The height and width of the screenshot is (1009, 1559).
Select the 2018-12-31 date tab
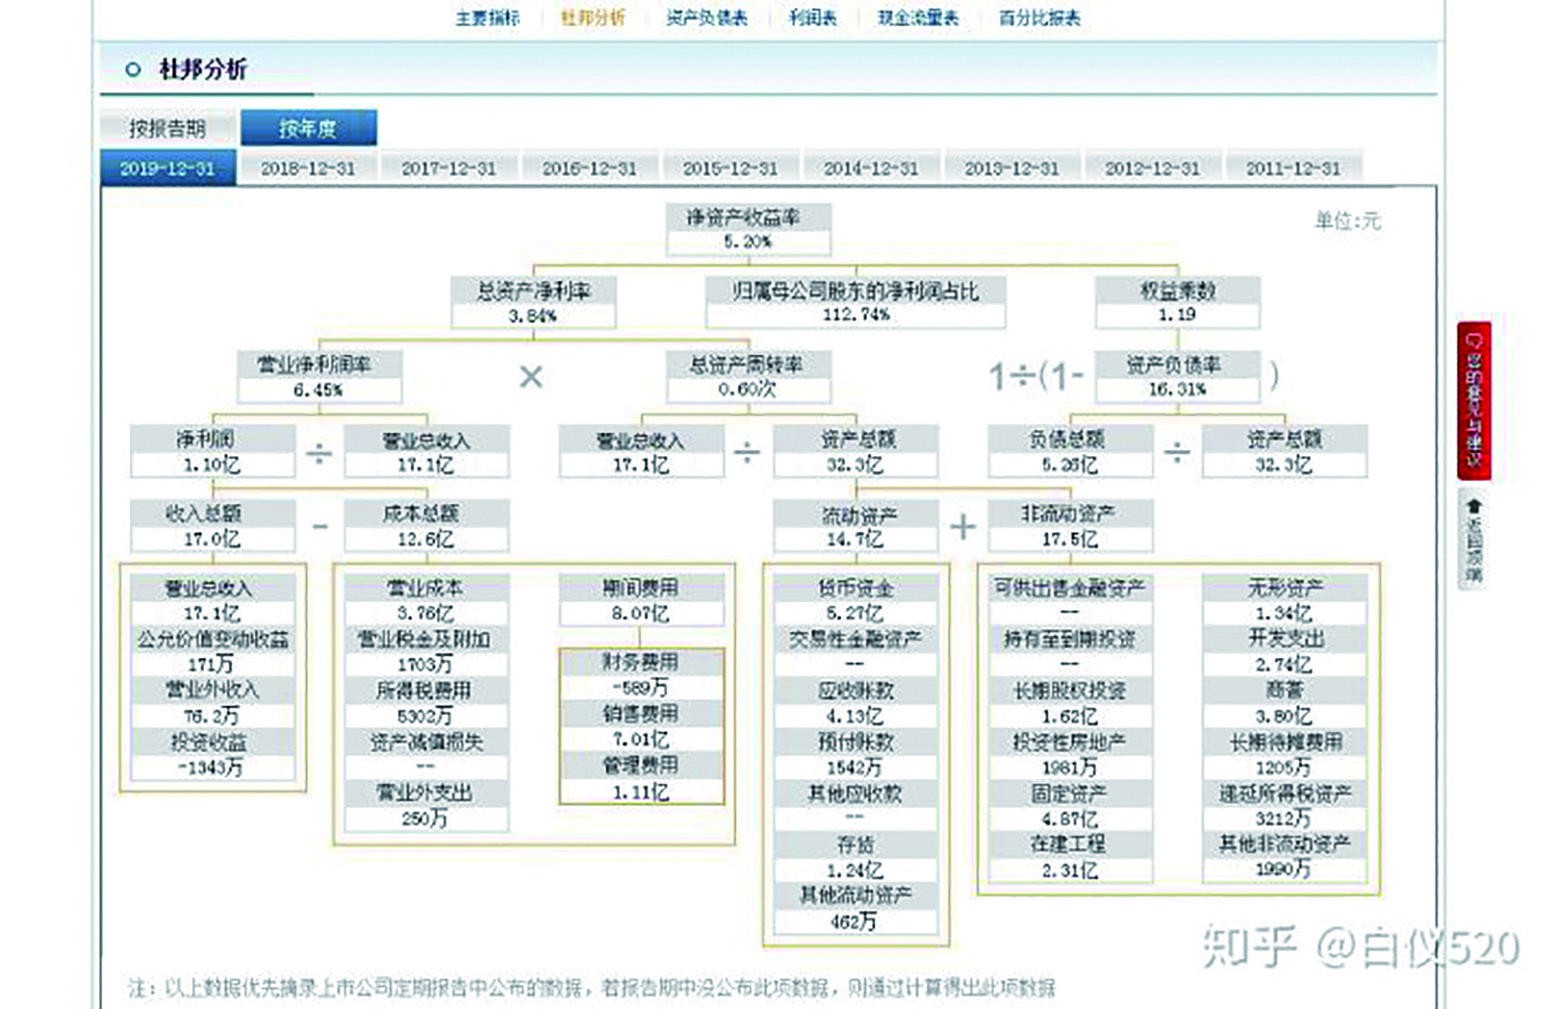pyautogui.click(x=308, y=168)
